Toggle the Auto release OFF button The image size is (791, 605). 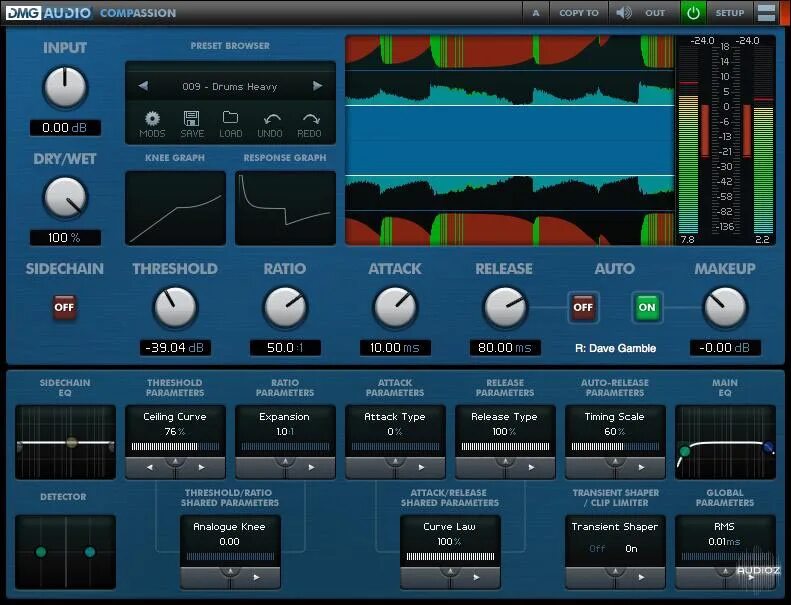click(x=583, y=307)
